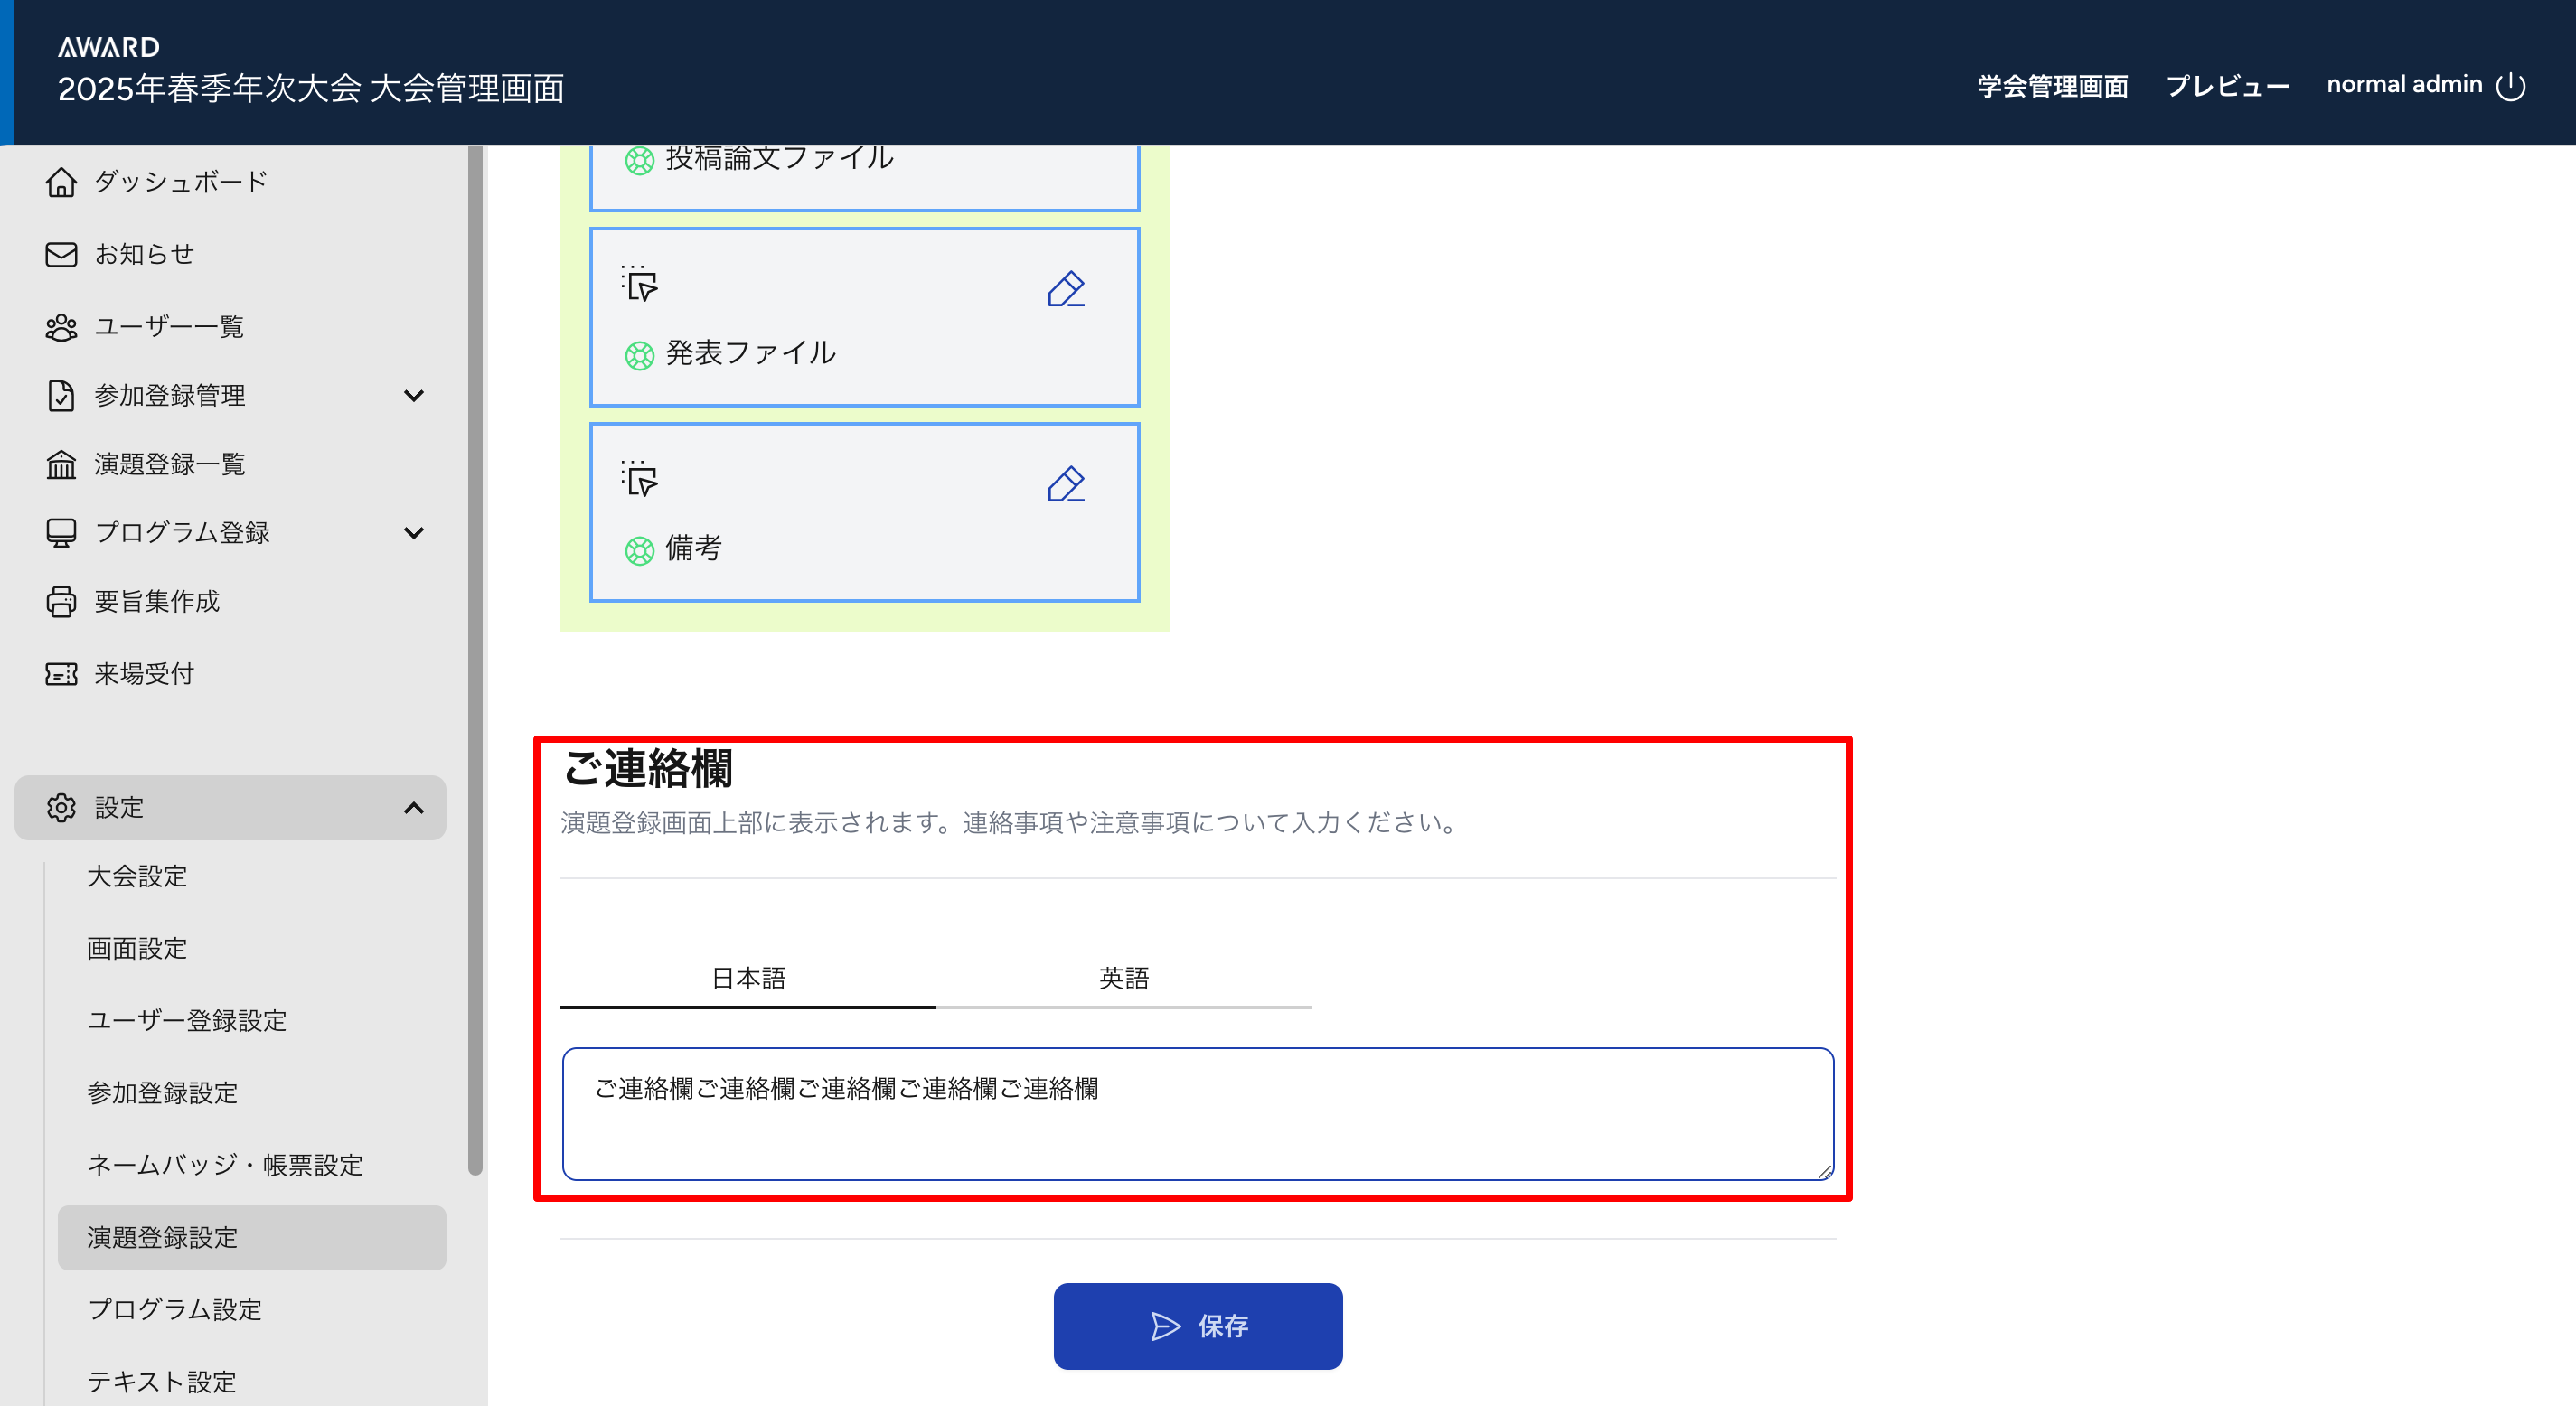The height and width of the screenshot is (1406, 2576).
Task: Click the edit pencil icon for 備考
Action: point(1066,484)
